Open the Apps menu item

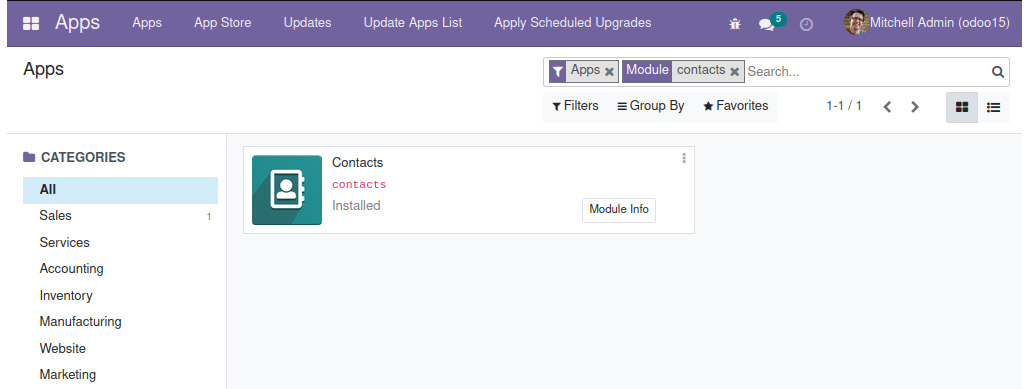(x=147, y=23)
